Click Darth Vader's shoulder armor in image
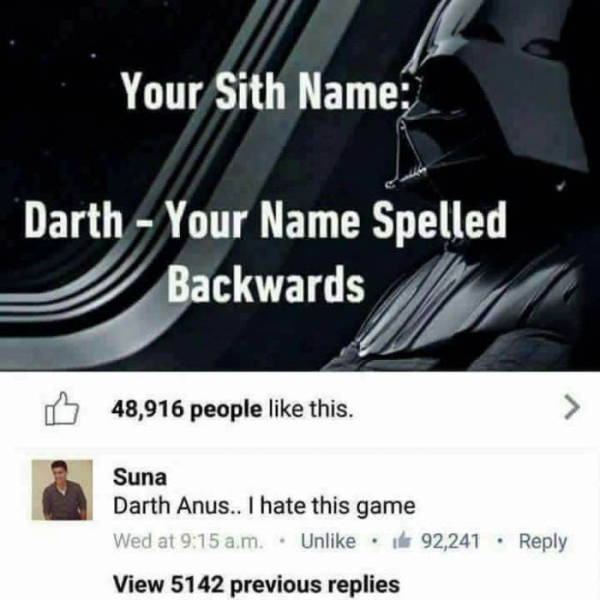Viewport: 600px width, 600px height. (478, 306)
